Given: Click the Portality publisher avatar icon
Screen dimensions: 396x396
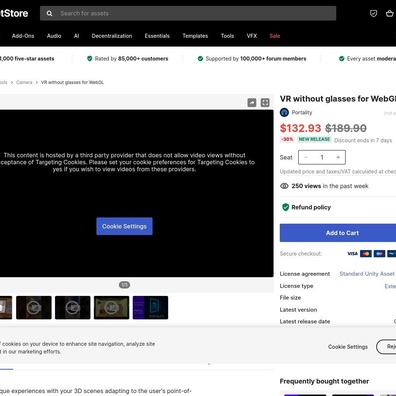Looking at the screenshot, I should (284, 113).
